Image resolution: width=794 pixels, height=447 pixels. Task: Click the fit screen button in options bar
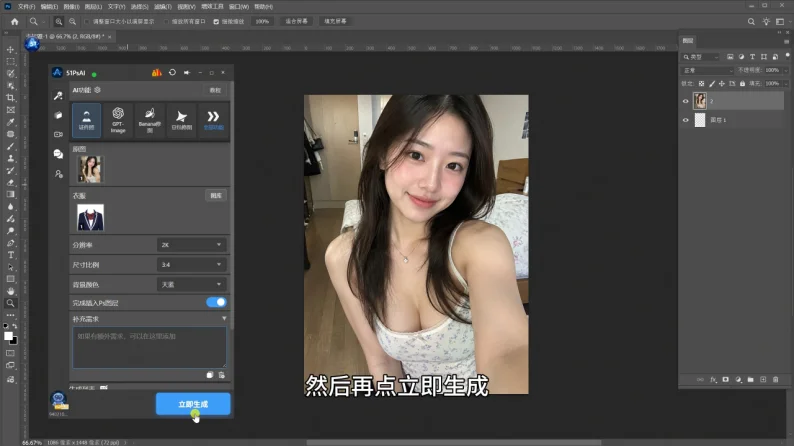(296, 22)
